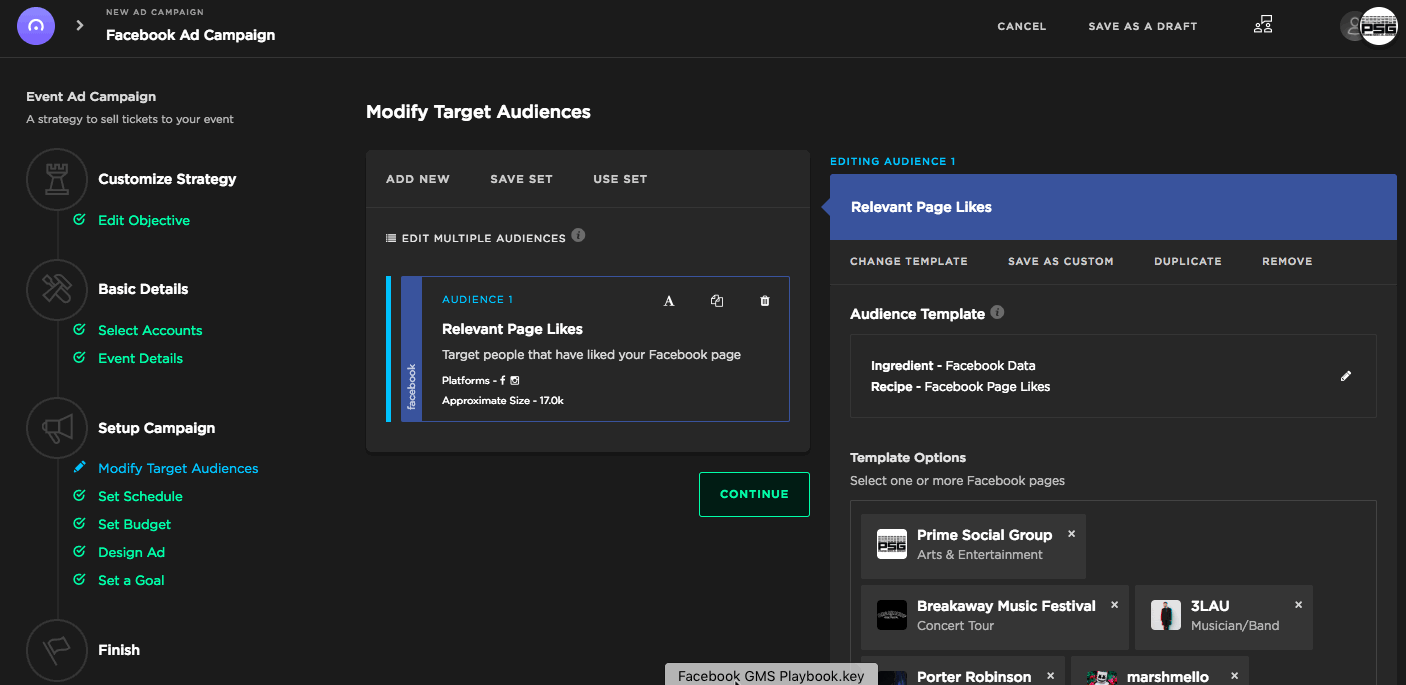Click the 3LAU page thumbnail
Screen dimensions: 1406x685
click(x=1166, y=615)
